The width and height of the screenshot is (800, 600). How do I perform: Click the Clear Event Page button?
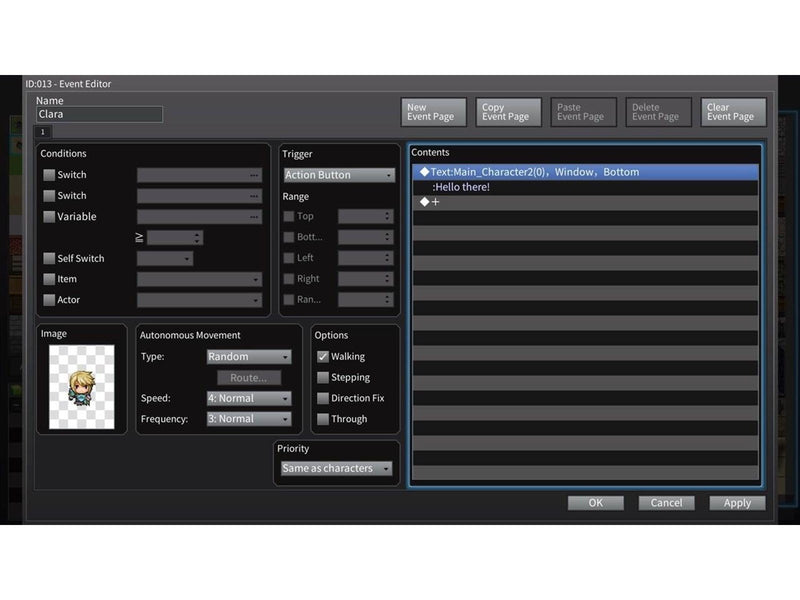tap(733, 112)
